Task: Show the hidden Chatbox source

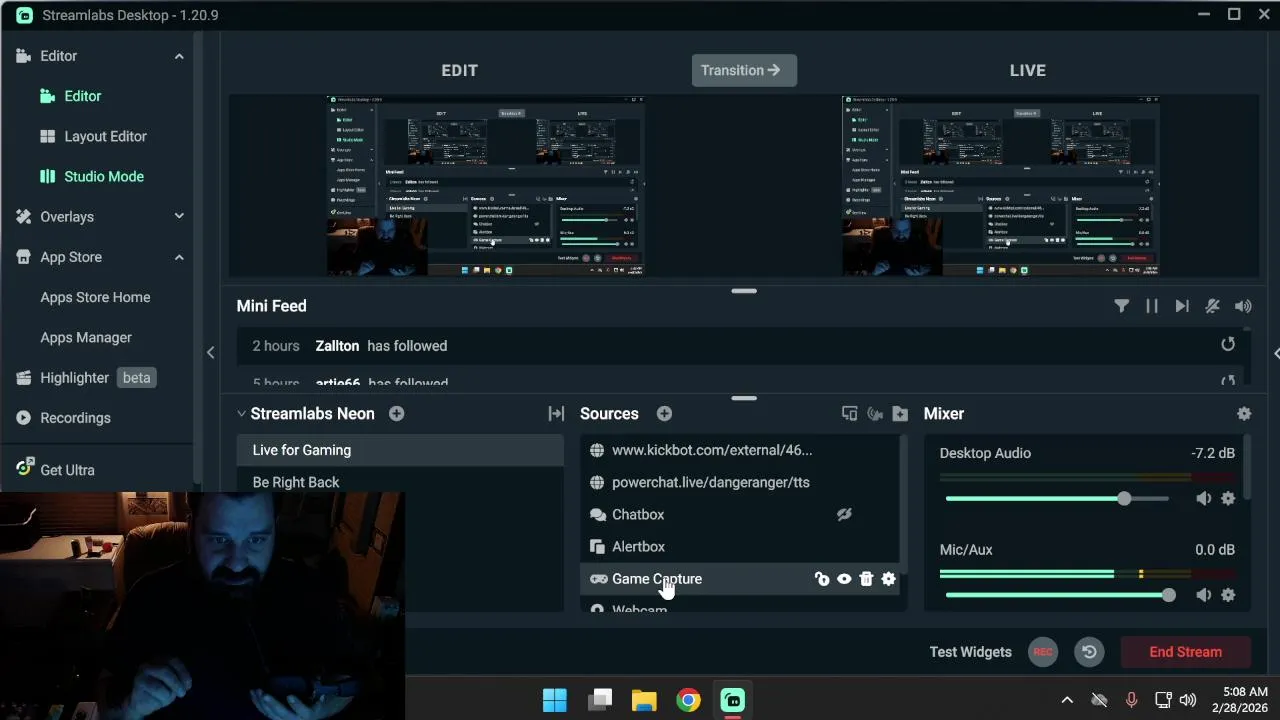Action: [844, 514]
